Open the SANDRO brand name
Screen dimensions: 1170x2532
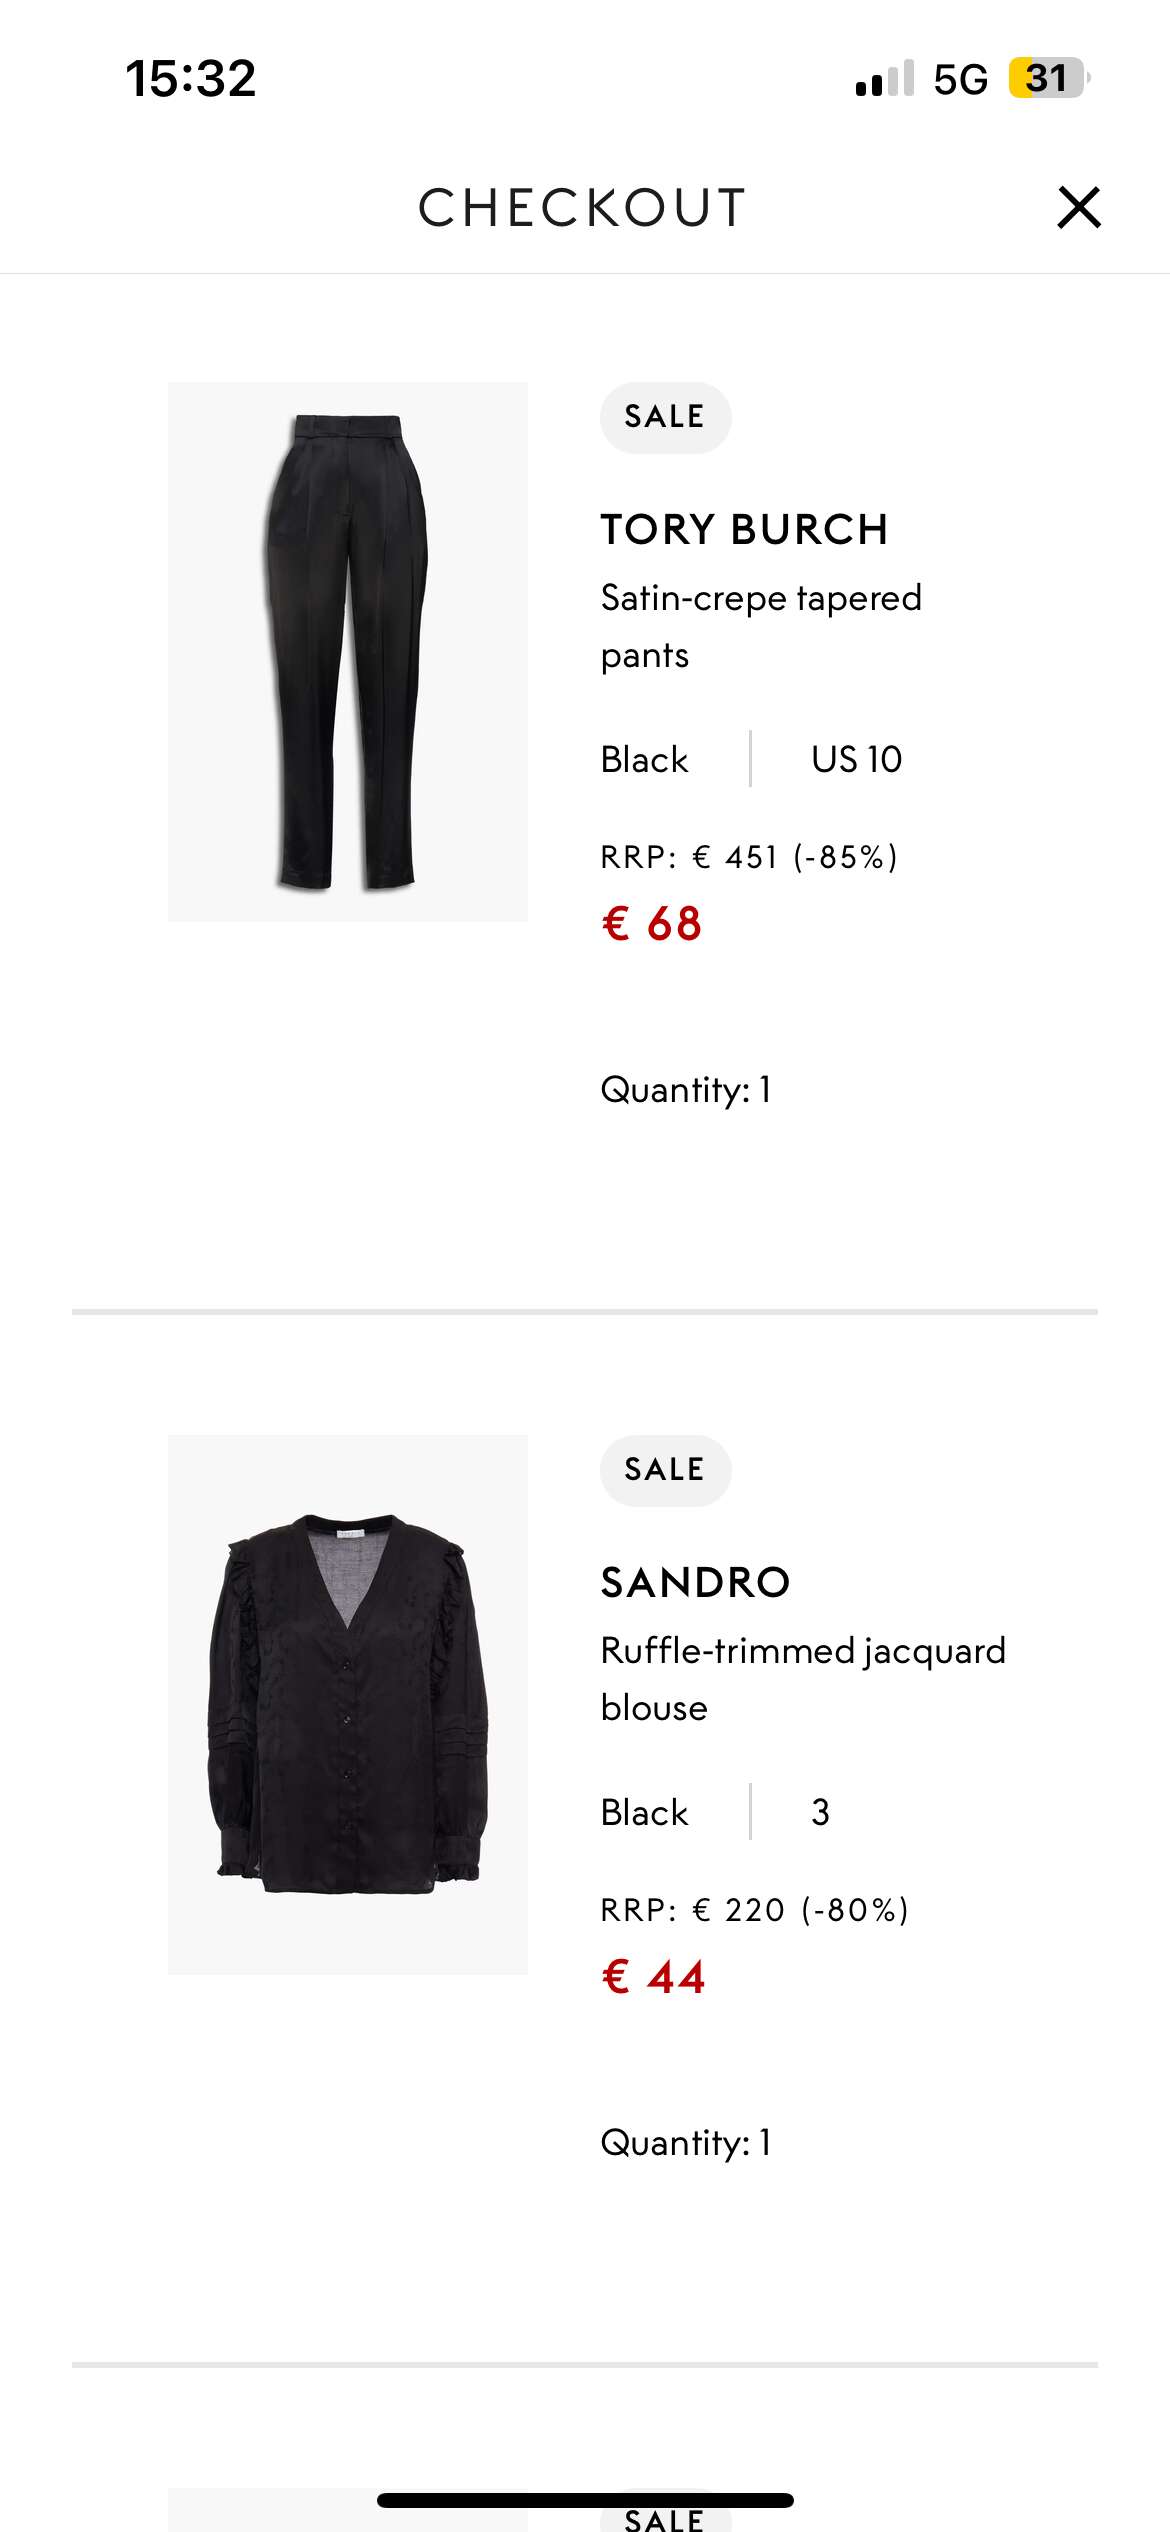coord(695,1582)
